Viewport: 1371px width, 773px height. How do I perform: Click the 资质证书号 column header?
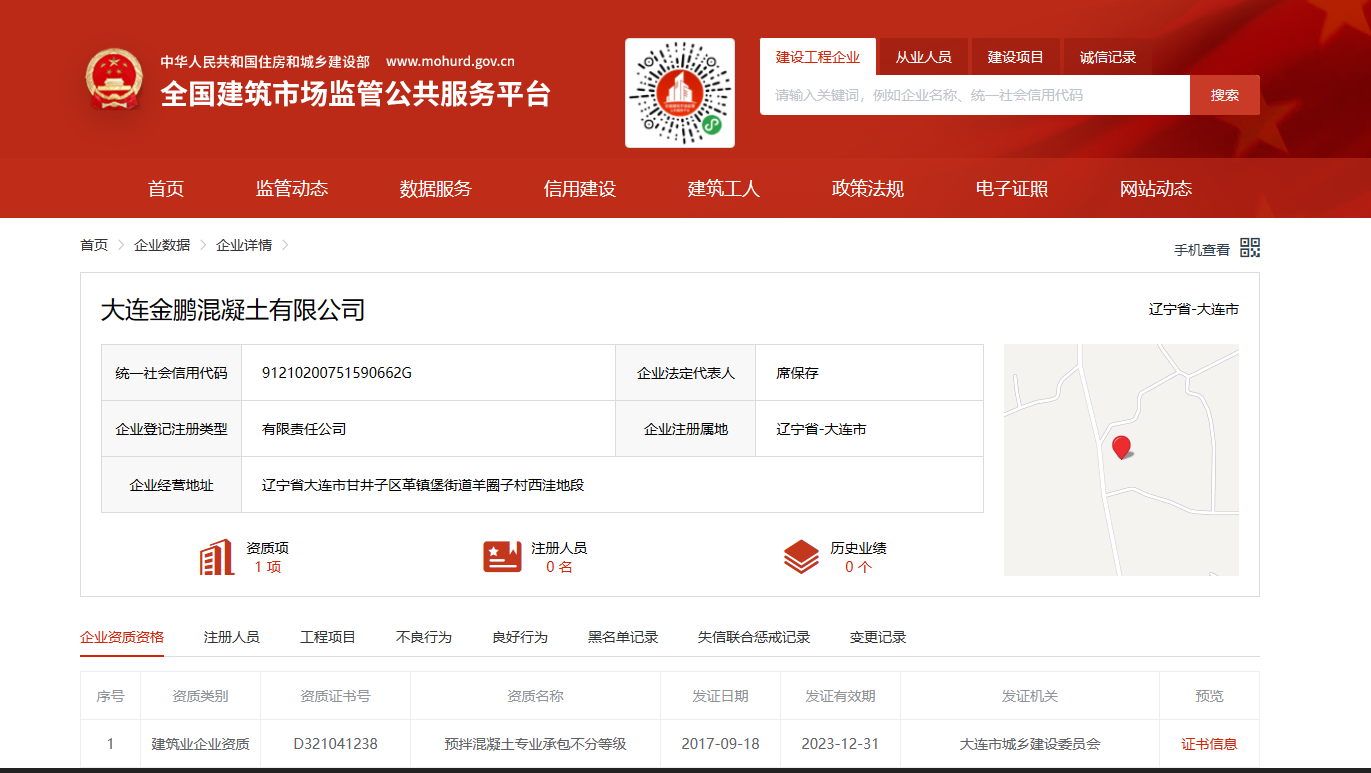pyautogui.click(x=335, y=696)
